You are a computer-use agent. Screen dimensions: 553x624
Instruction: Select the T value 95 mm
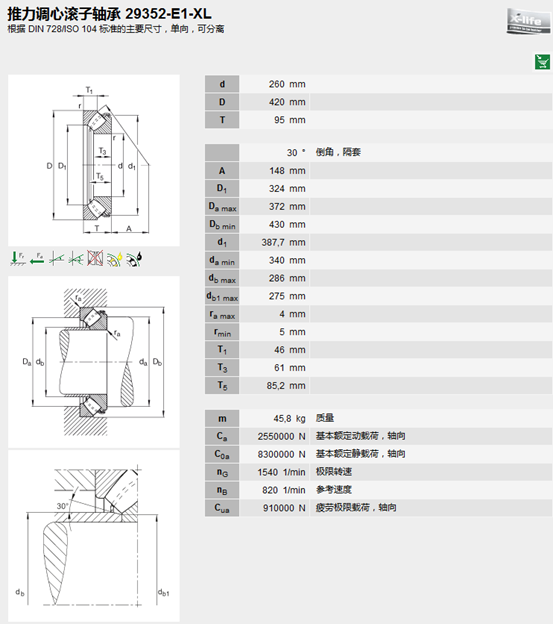point(290,120)
